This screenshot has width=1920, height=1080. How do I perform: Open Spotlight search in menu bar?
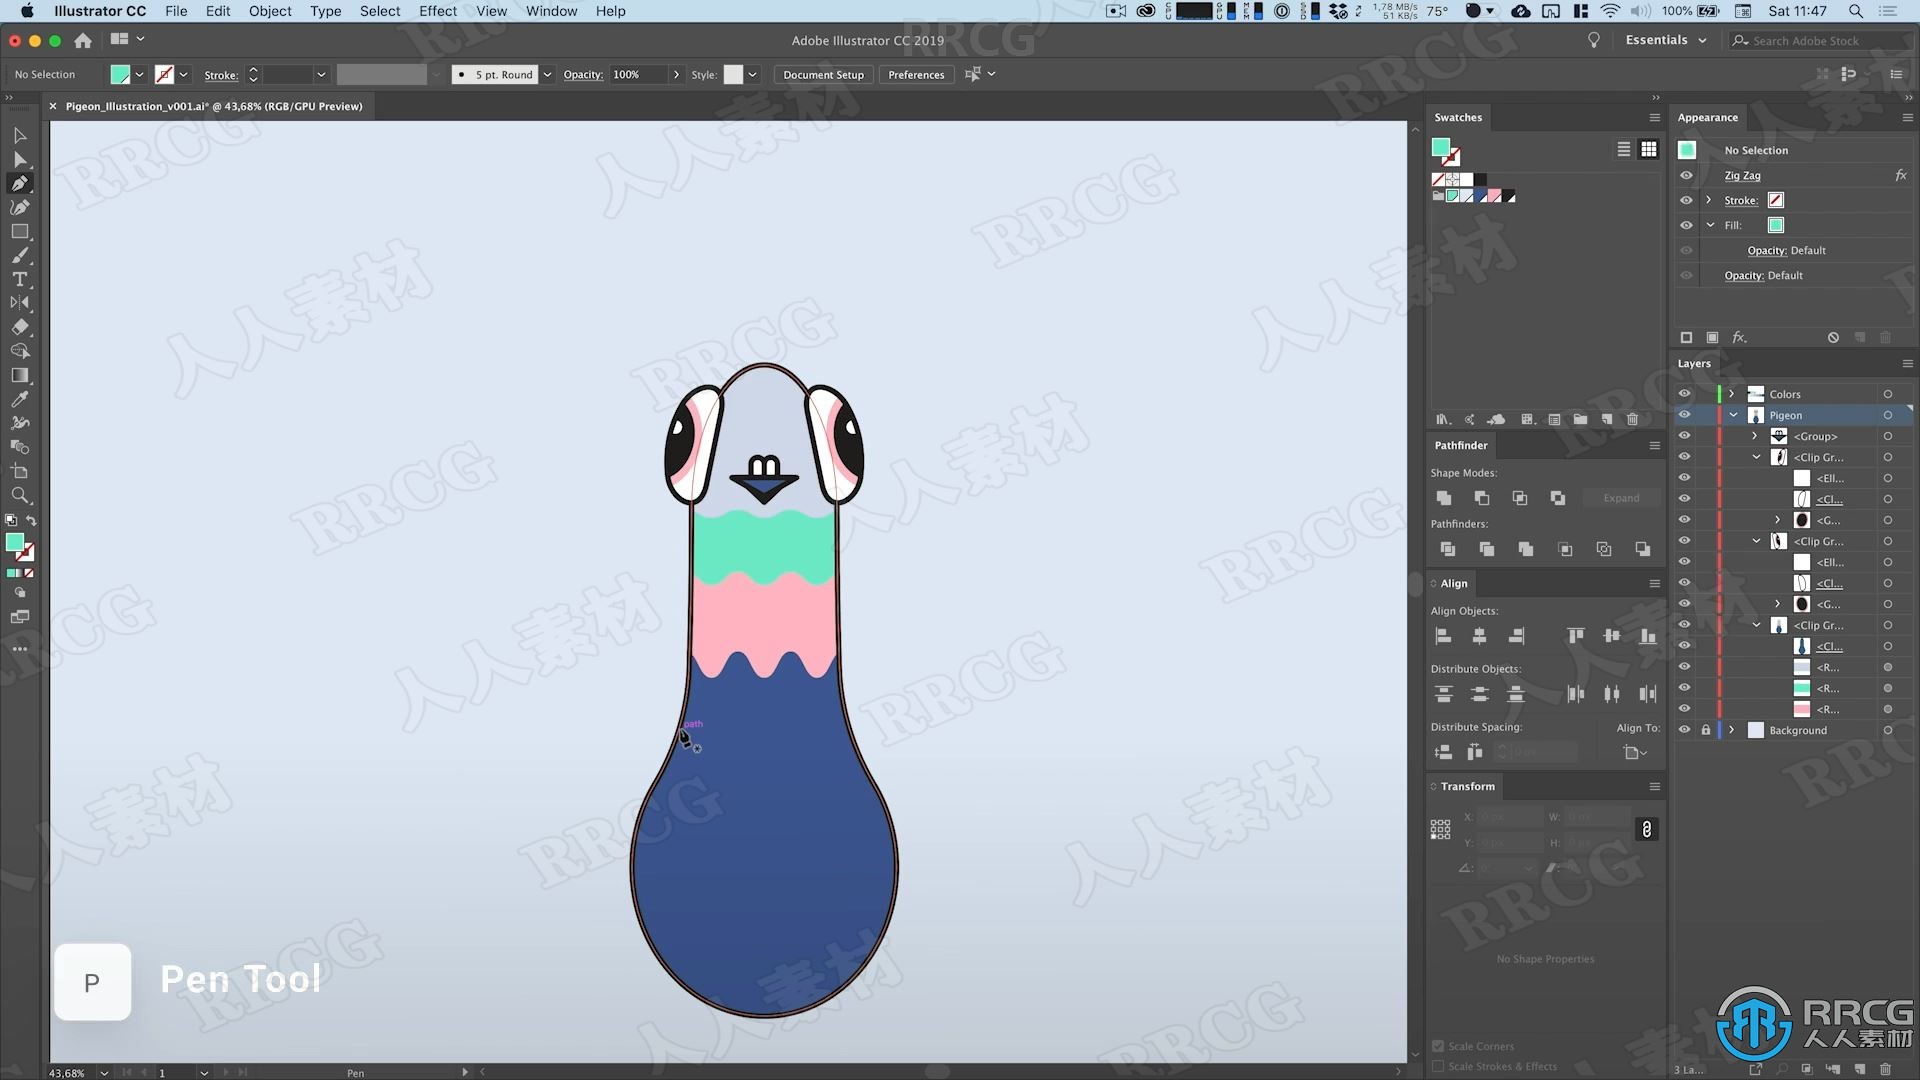click(x=1855, y=11)
